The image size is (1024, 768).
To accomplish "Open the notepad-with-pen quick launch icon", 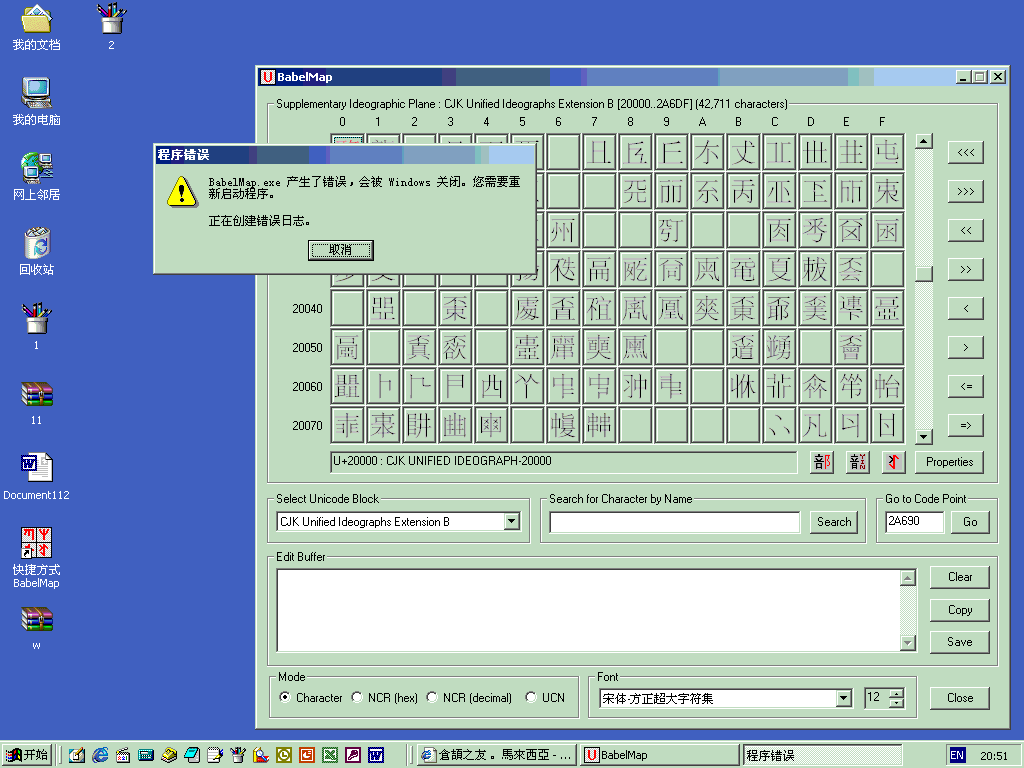I will pos(215,755).
